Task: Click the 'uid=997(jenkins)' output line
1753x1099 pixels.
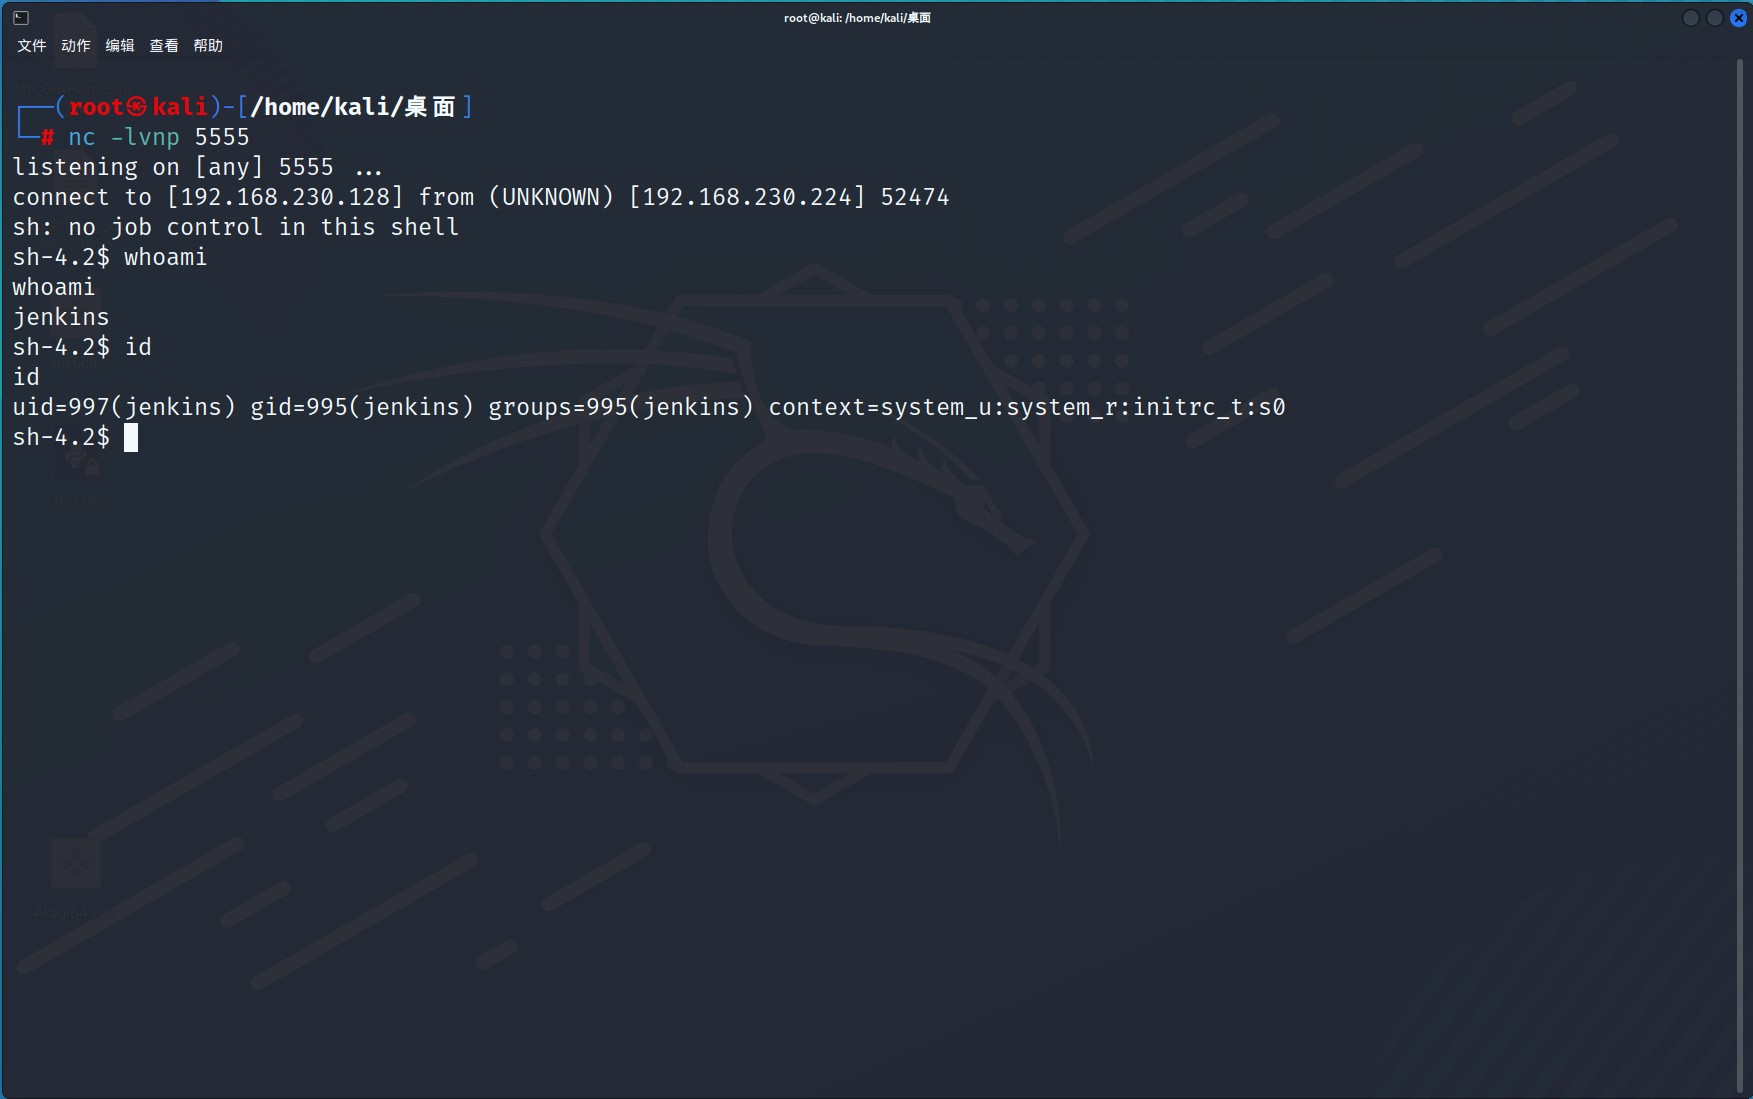Action: [x=649, y=407]
